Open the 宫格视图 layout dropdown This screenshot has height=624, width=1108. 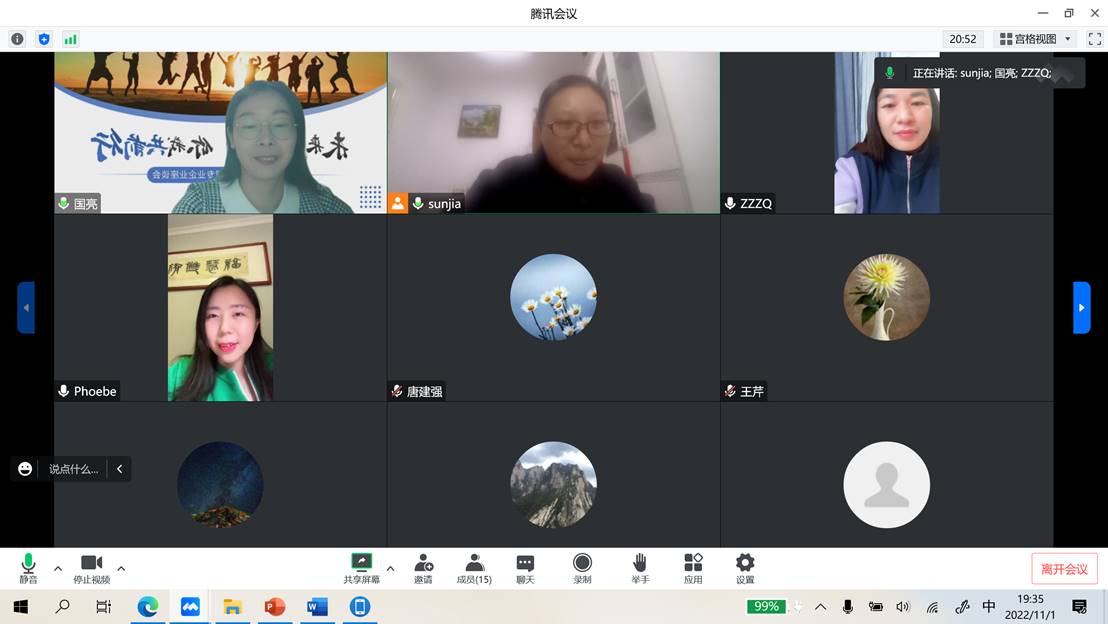tap(1035, 39)
